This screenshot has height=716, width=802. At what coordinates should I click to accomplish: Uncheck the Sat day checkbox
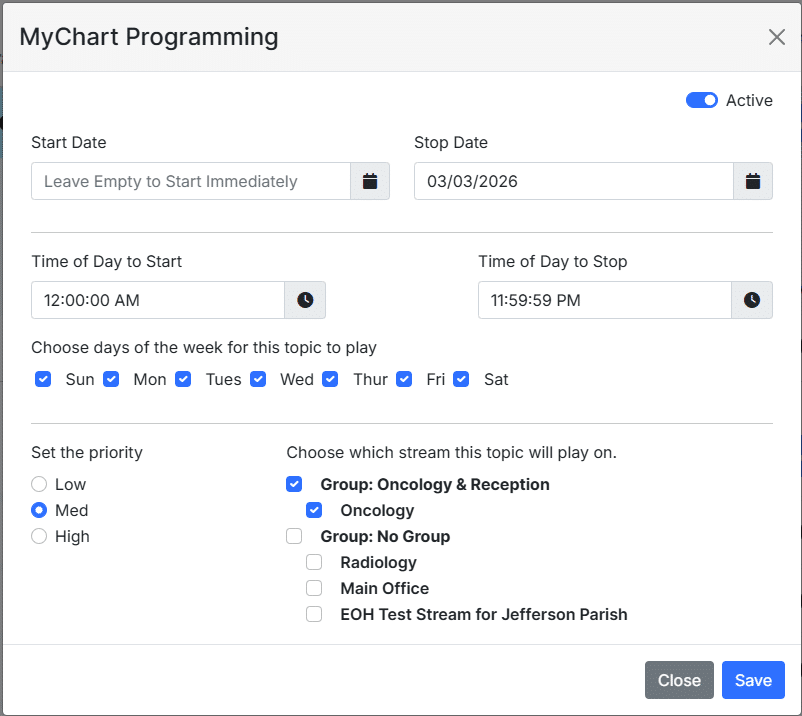click(461, 379)
